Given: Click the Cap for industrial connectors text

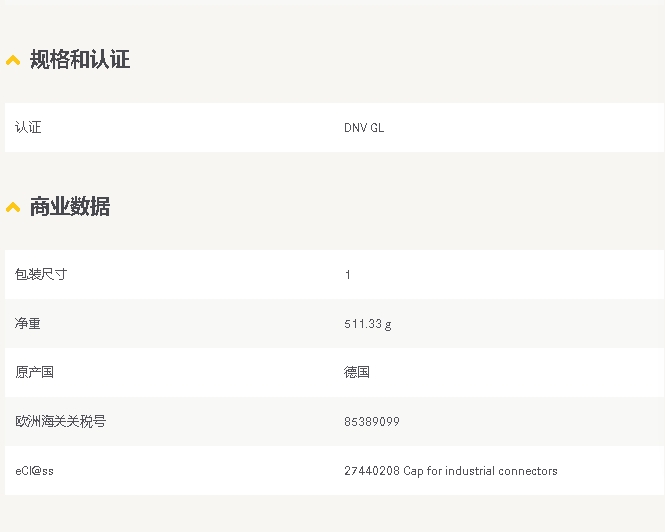Looking at the screenshot, I should [x=481, y=471].
